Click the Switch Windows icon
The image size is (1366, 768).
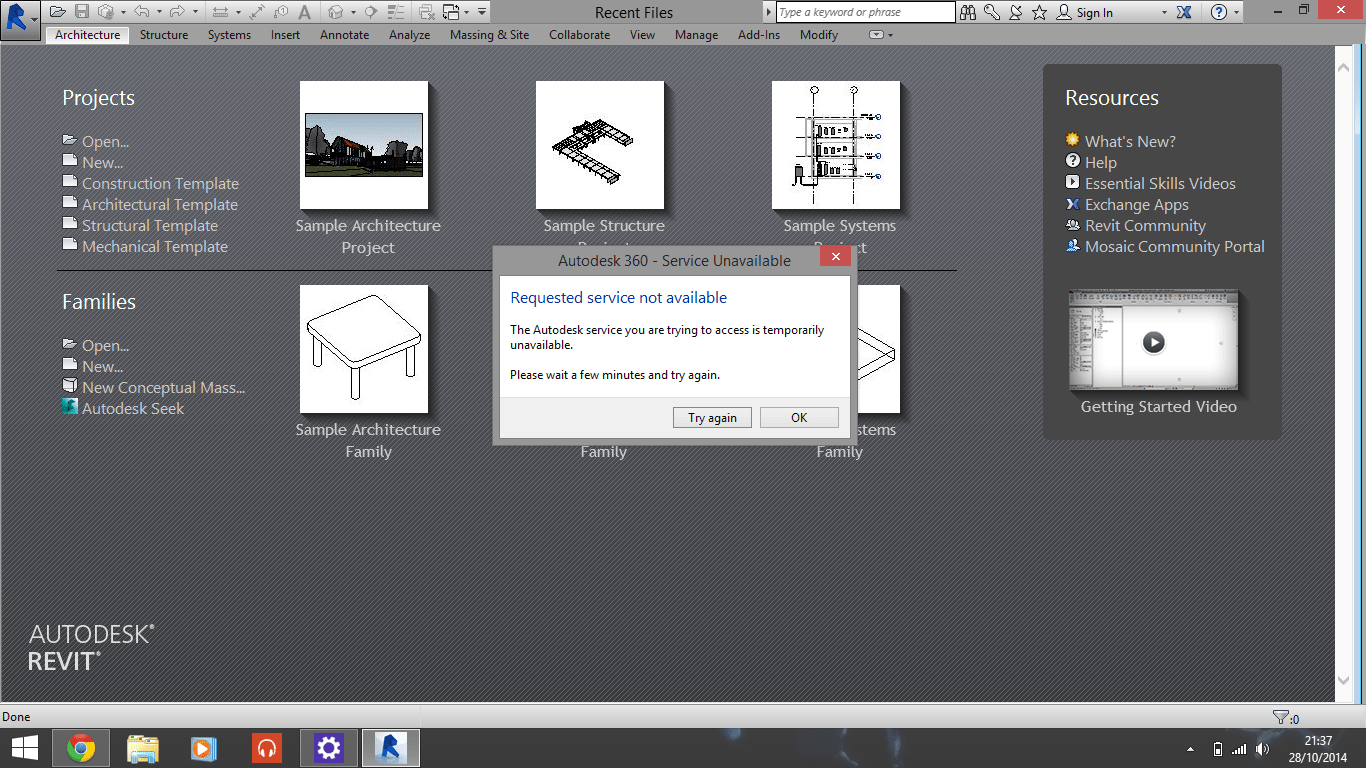click(x=451, y=12)
